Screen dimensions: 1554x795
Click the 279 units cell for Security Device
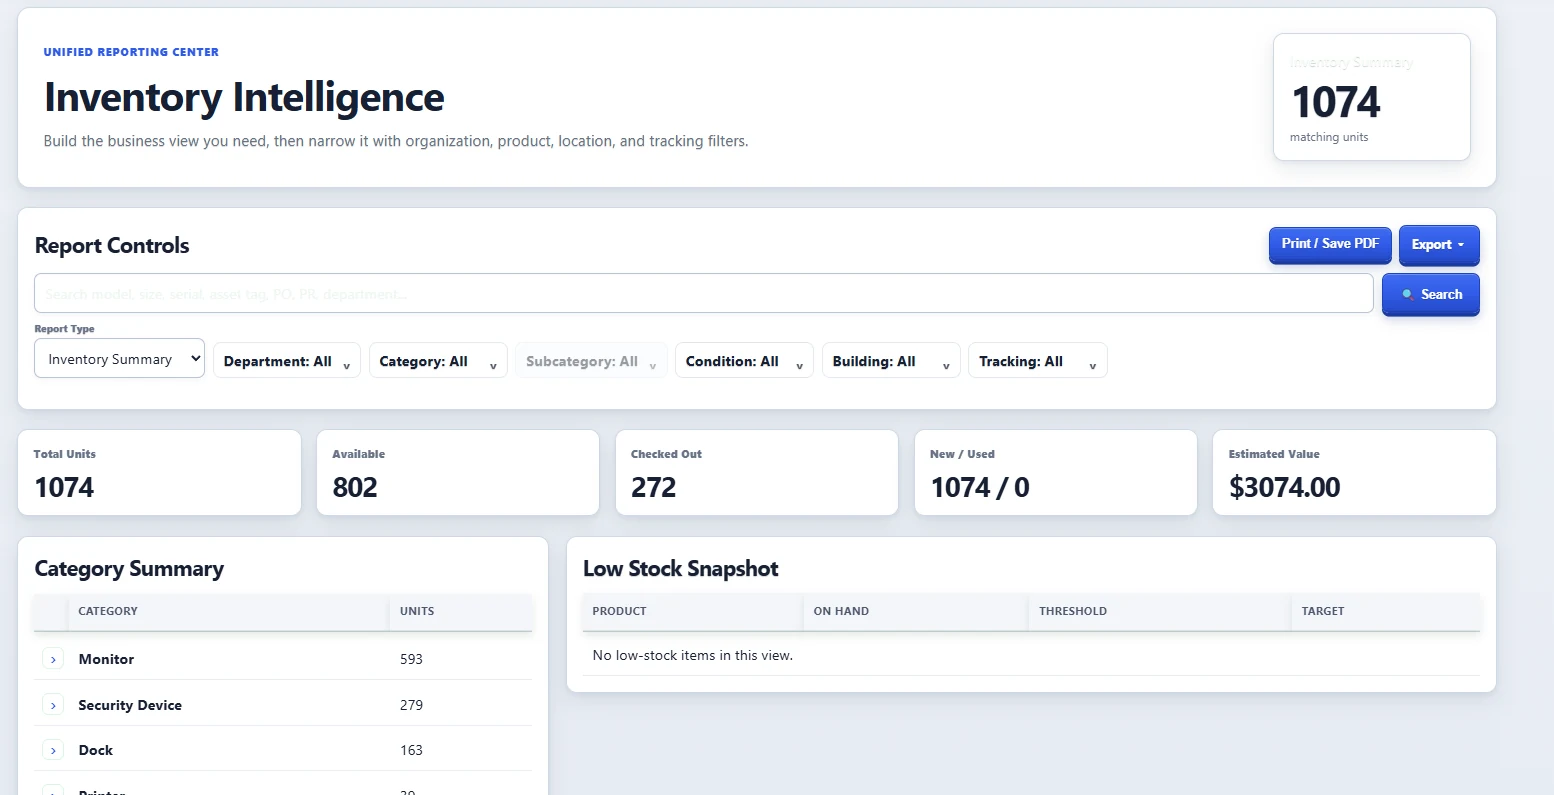click(x=411, y=705)
